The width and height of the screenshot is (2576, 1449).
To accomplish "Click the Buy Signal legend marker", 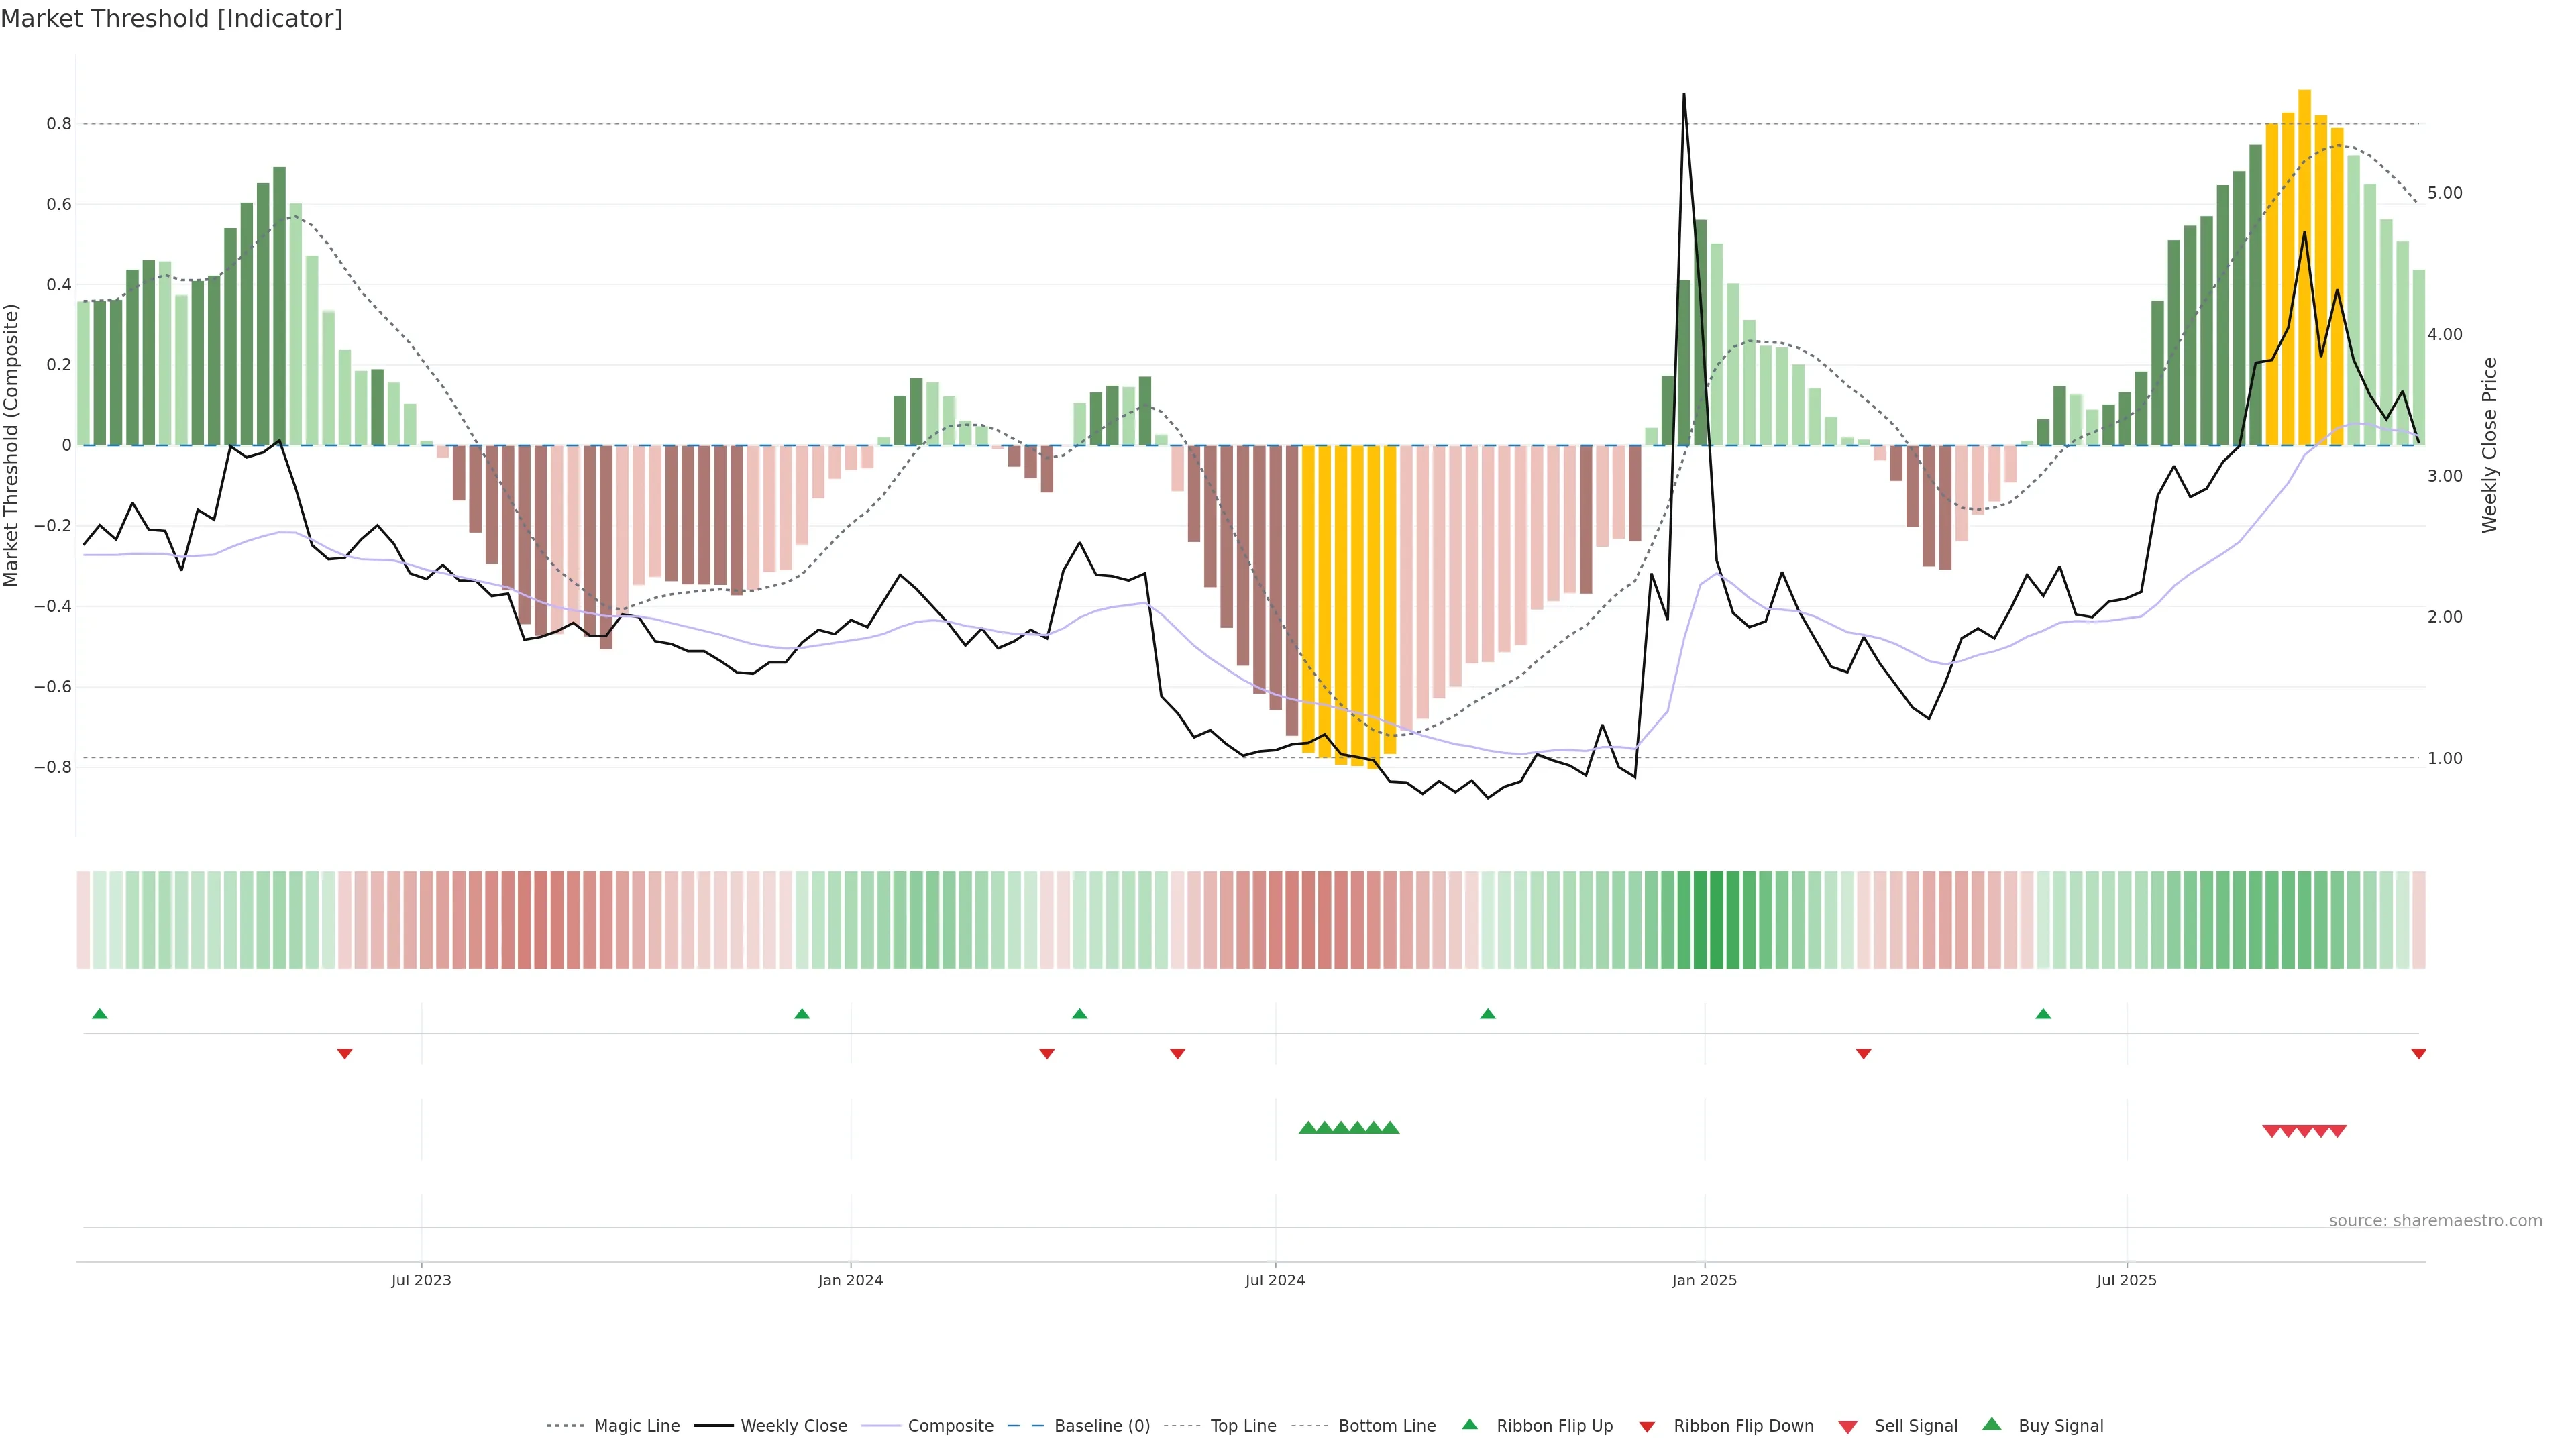I will pyautogui.click(x=1991, y=1424).
